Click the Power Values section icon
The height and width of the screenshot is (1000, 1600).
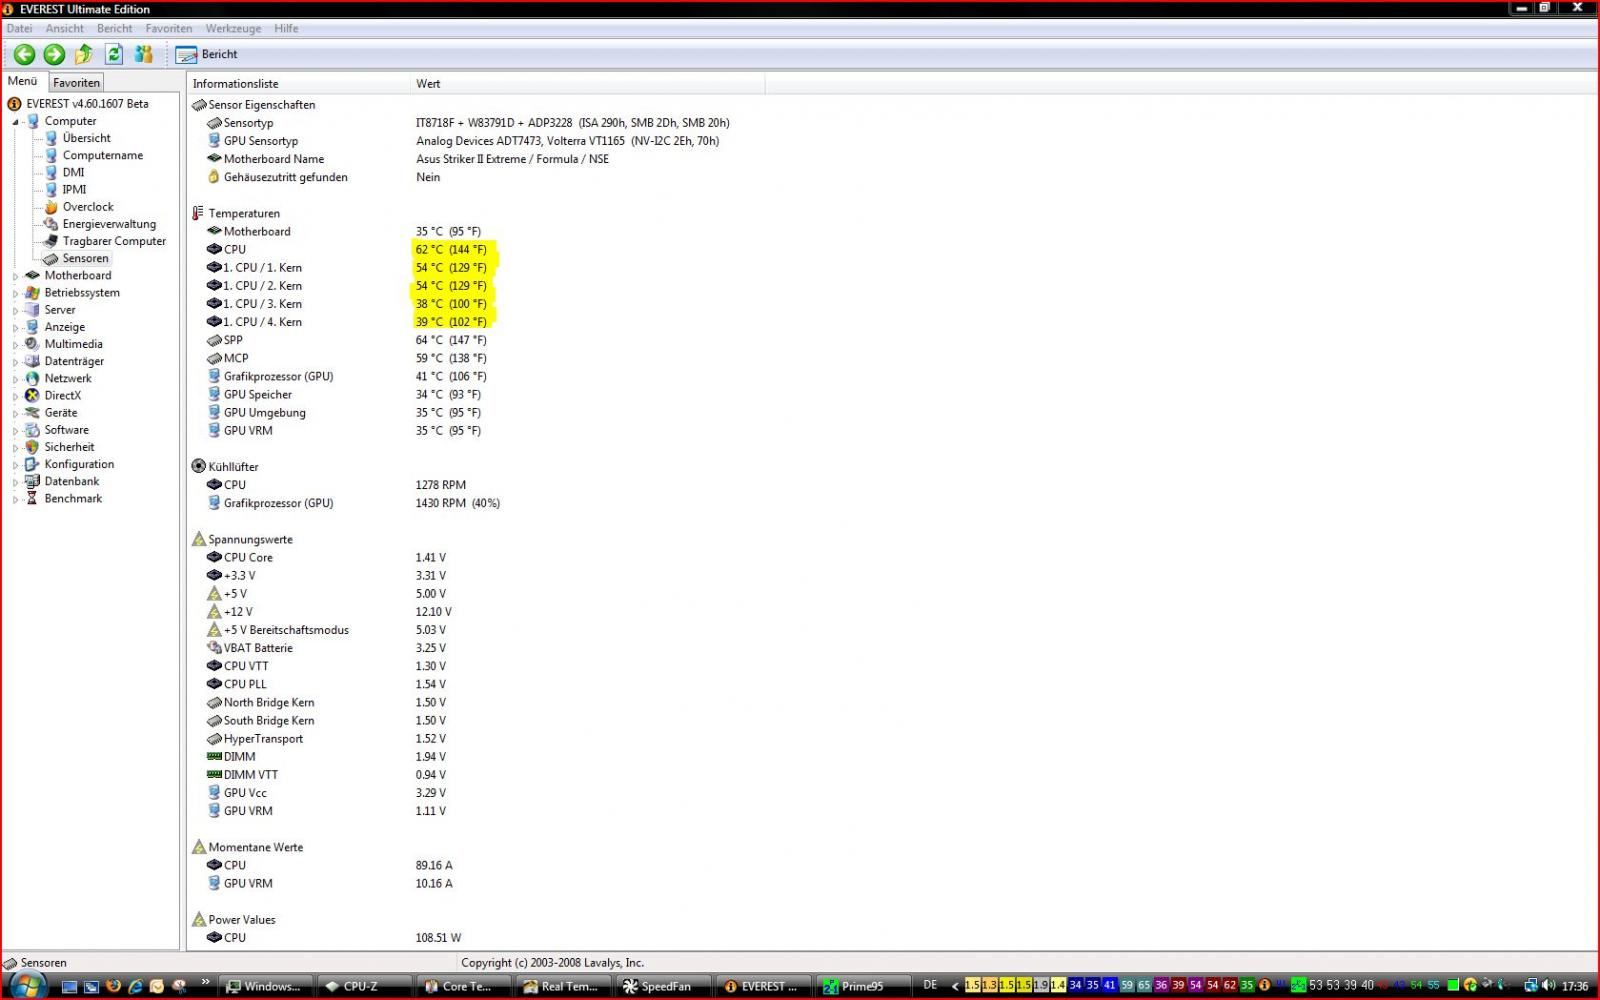(198, 919)
